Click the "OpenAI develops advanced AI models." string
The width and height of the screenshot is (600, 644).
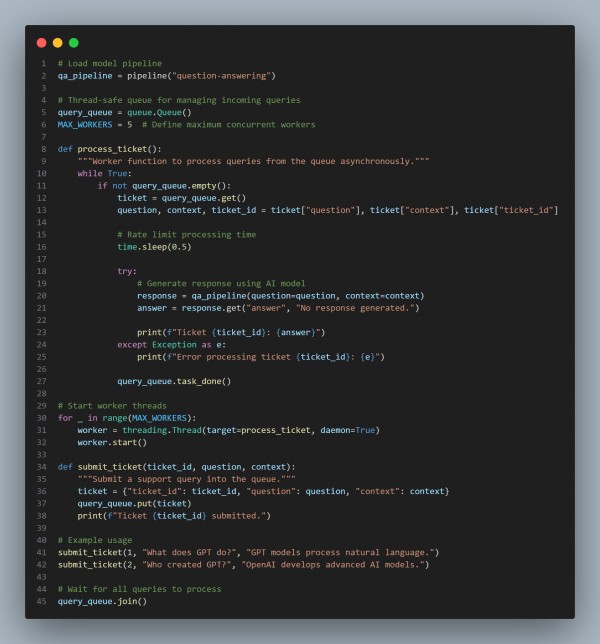pos(333,565)
